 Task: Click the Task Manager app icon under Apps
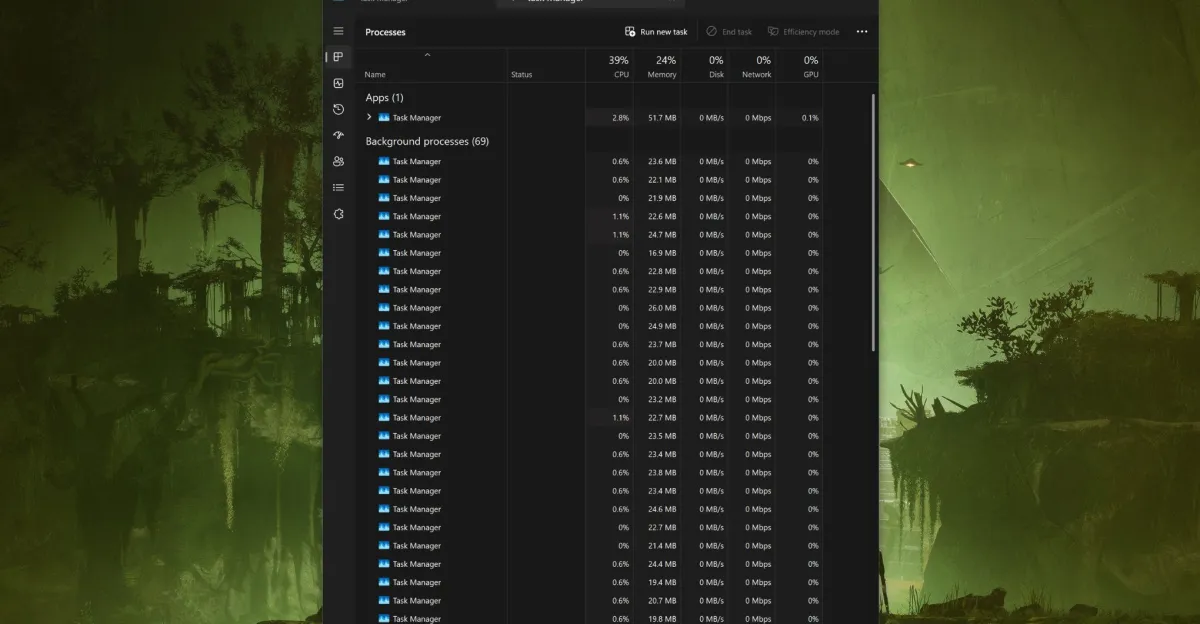[x=382, y=117]
